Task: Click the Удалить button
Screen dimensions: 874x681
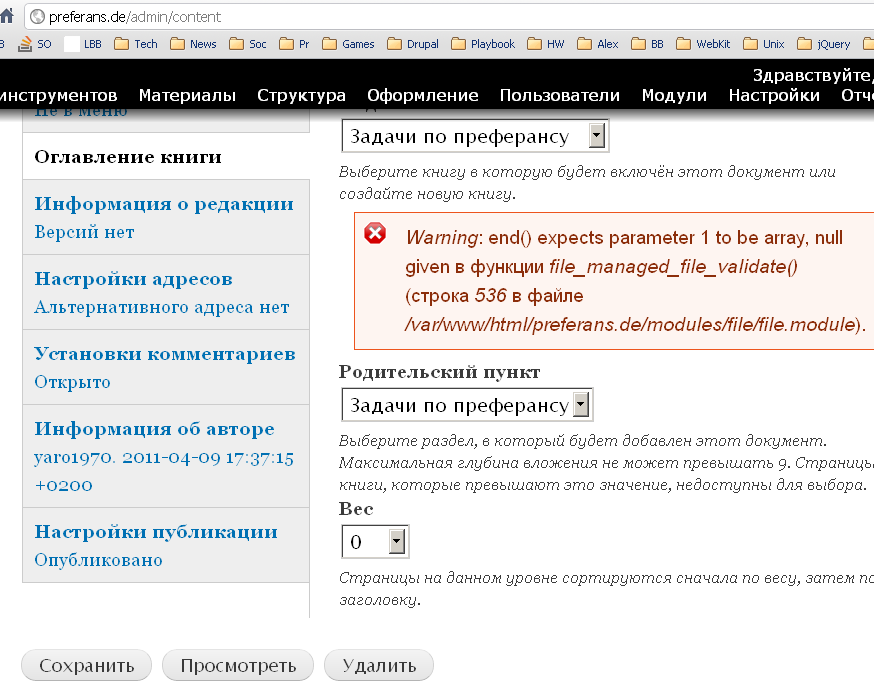Action: coord(378,664)
